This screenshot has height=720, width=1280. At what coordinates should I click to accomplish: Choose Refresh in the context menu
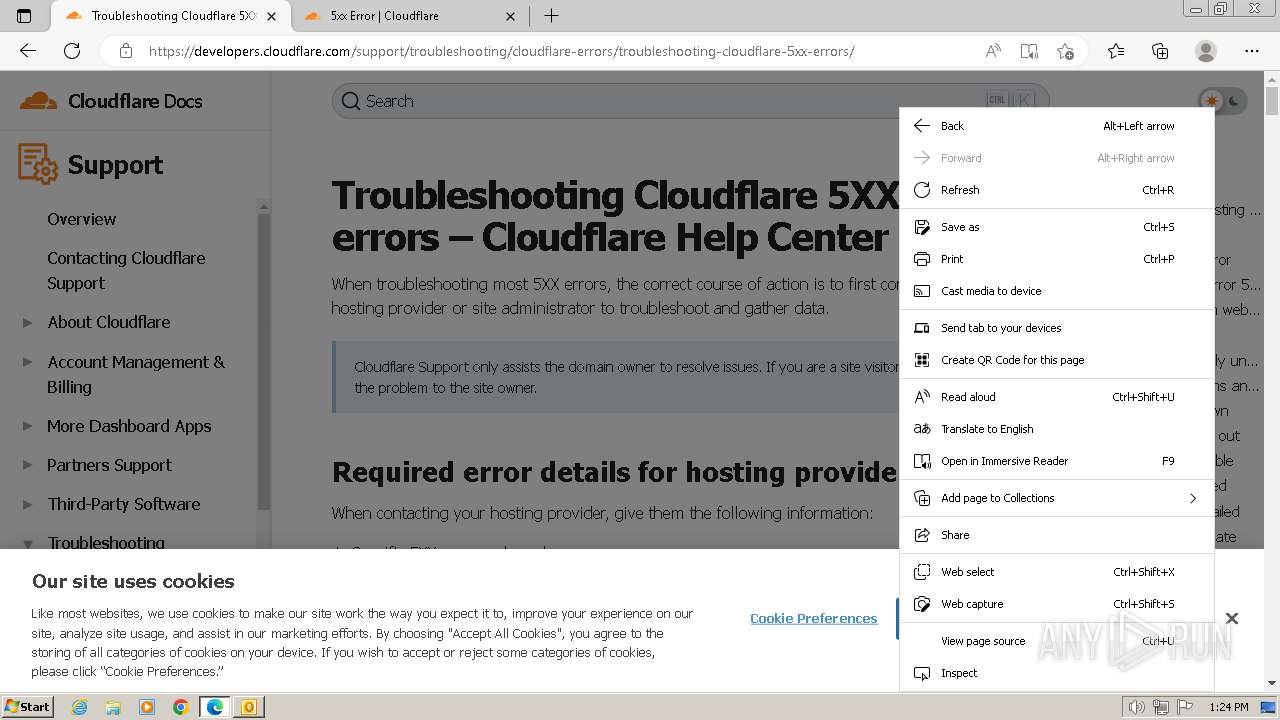click(1057, 190)
